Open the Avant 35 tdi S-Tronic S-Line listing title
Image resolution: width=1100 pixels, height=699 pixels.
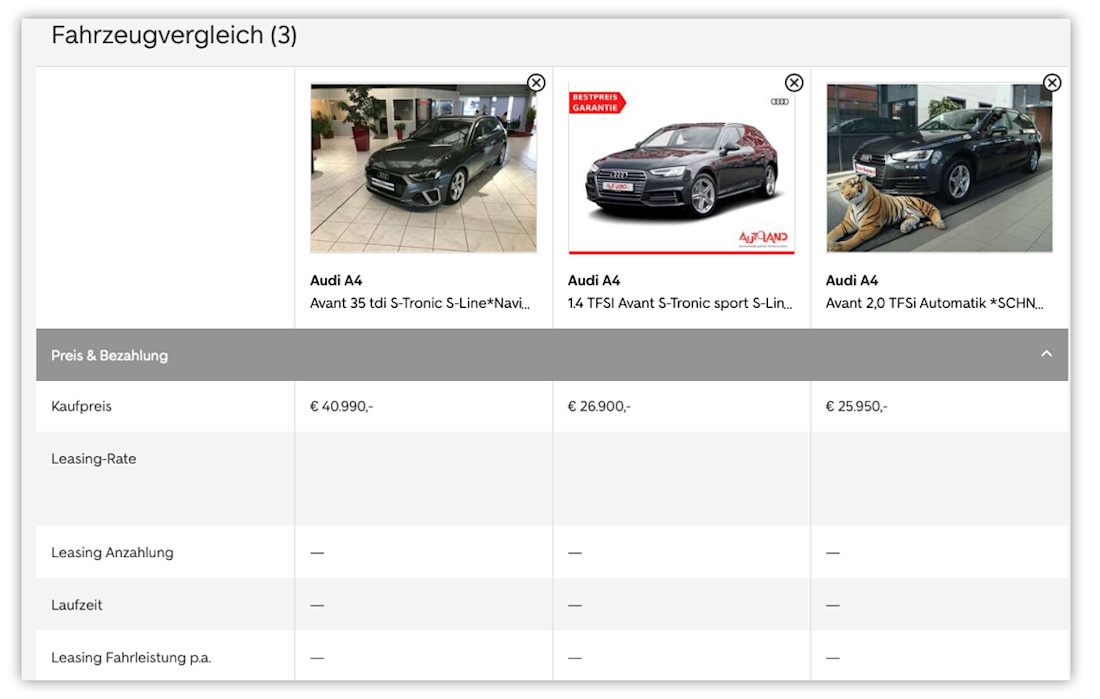[x=420, y=303]
